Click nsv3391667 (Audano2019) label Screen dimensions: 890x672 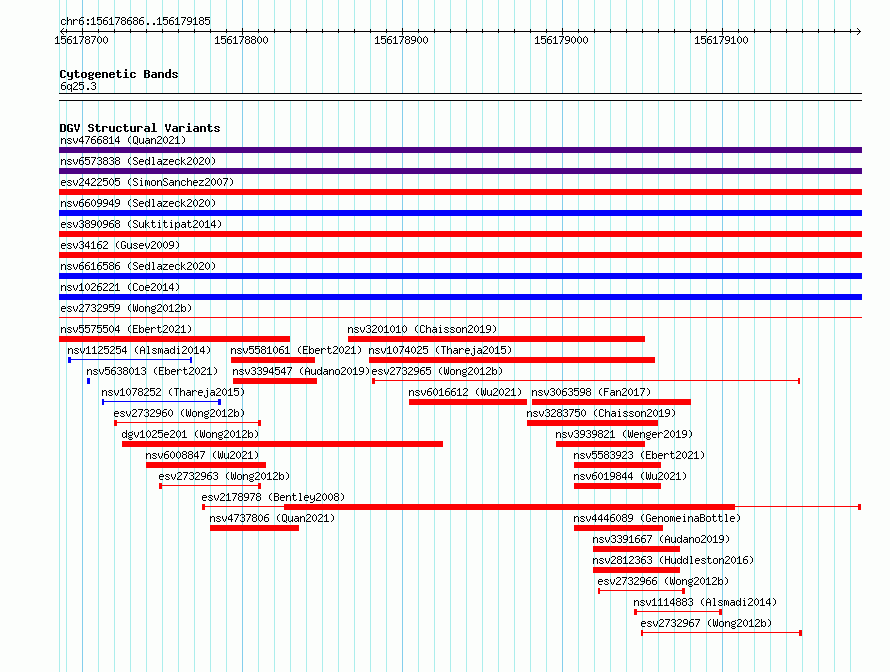(x=661, y=539)
